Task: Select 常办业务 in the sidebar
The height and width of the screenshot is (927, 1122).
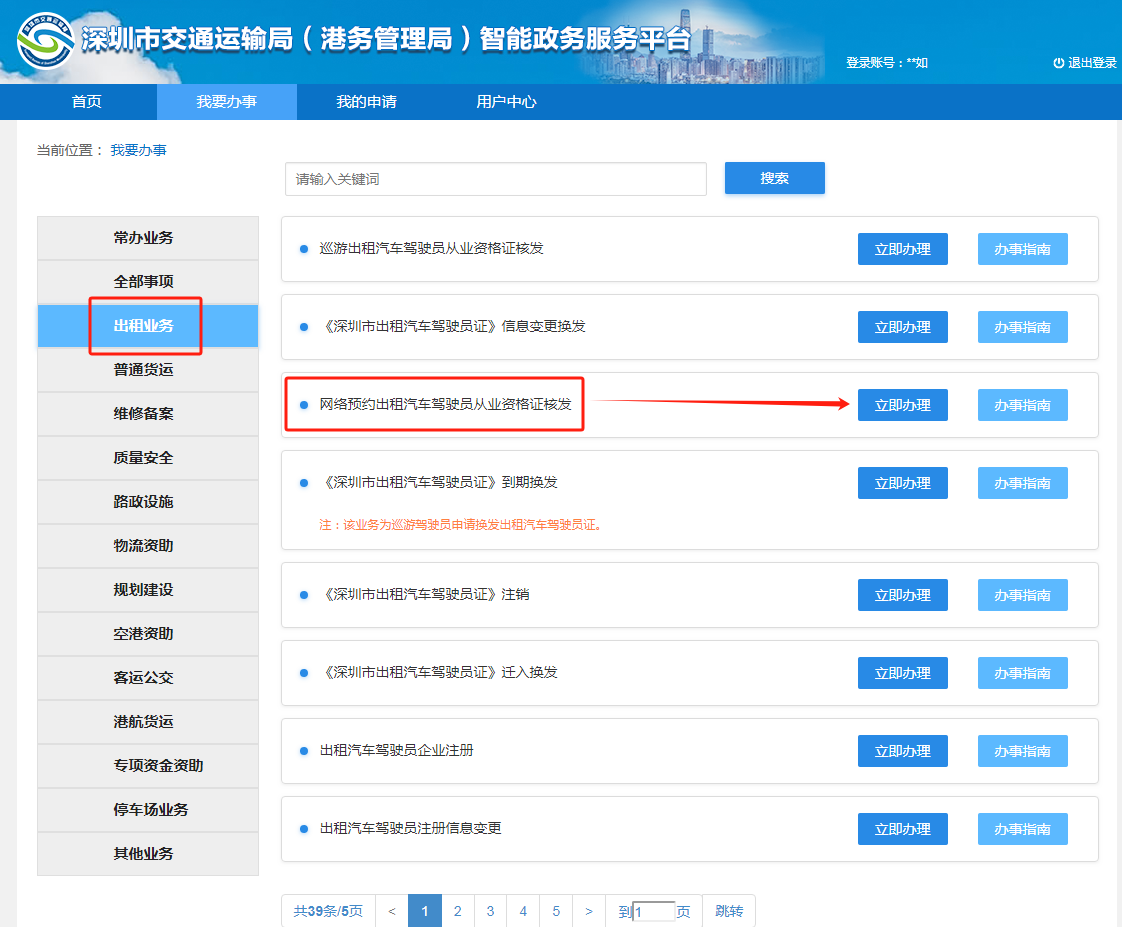Action: pyautogui.click(x=146, y=237)
